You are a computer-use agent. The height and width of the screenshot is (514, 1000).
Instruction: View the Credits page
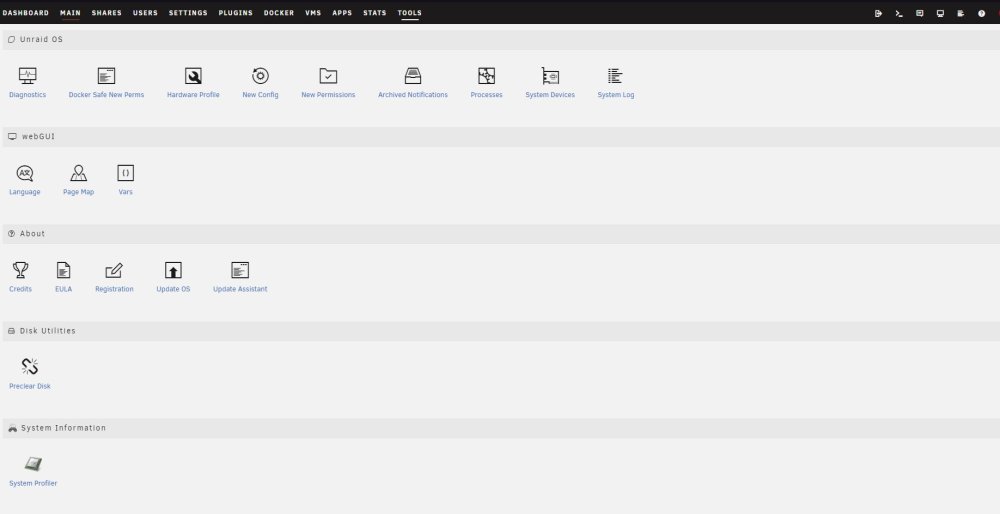[20, 277]
